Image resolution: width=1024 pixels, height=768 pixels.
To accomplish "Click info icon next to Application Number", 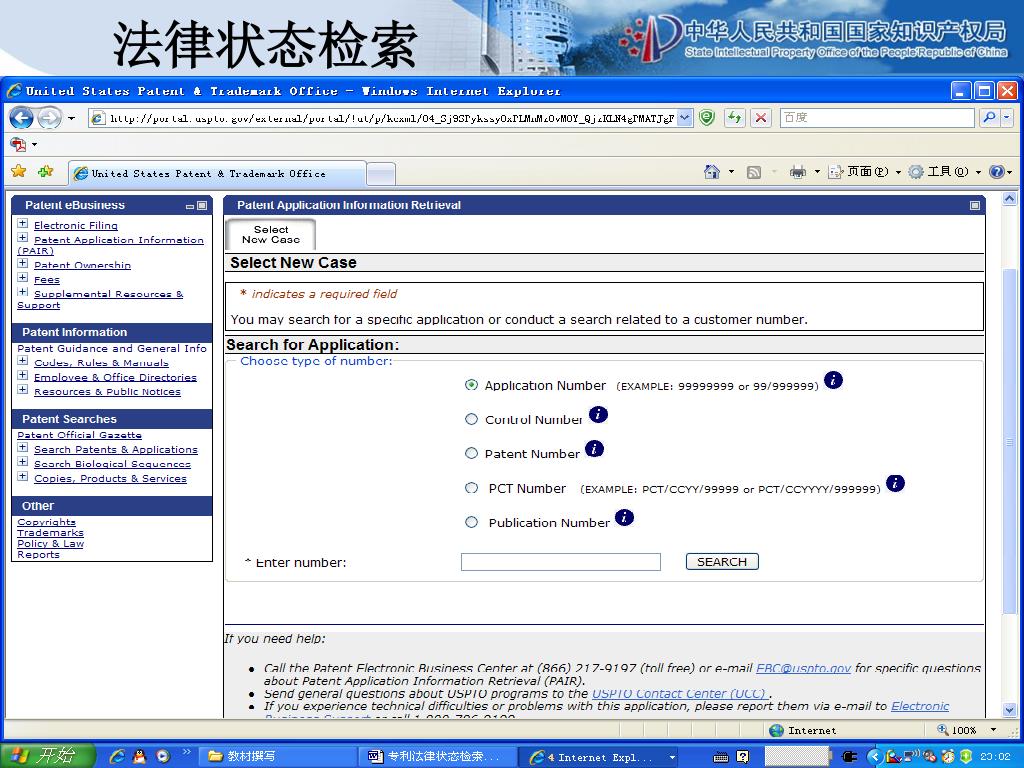I will point(833,380).
